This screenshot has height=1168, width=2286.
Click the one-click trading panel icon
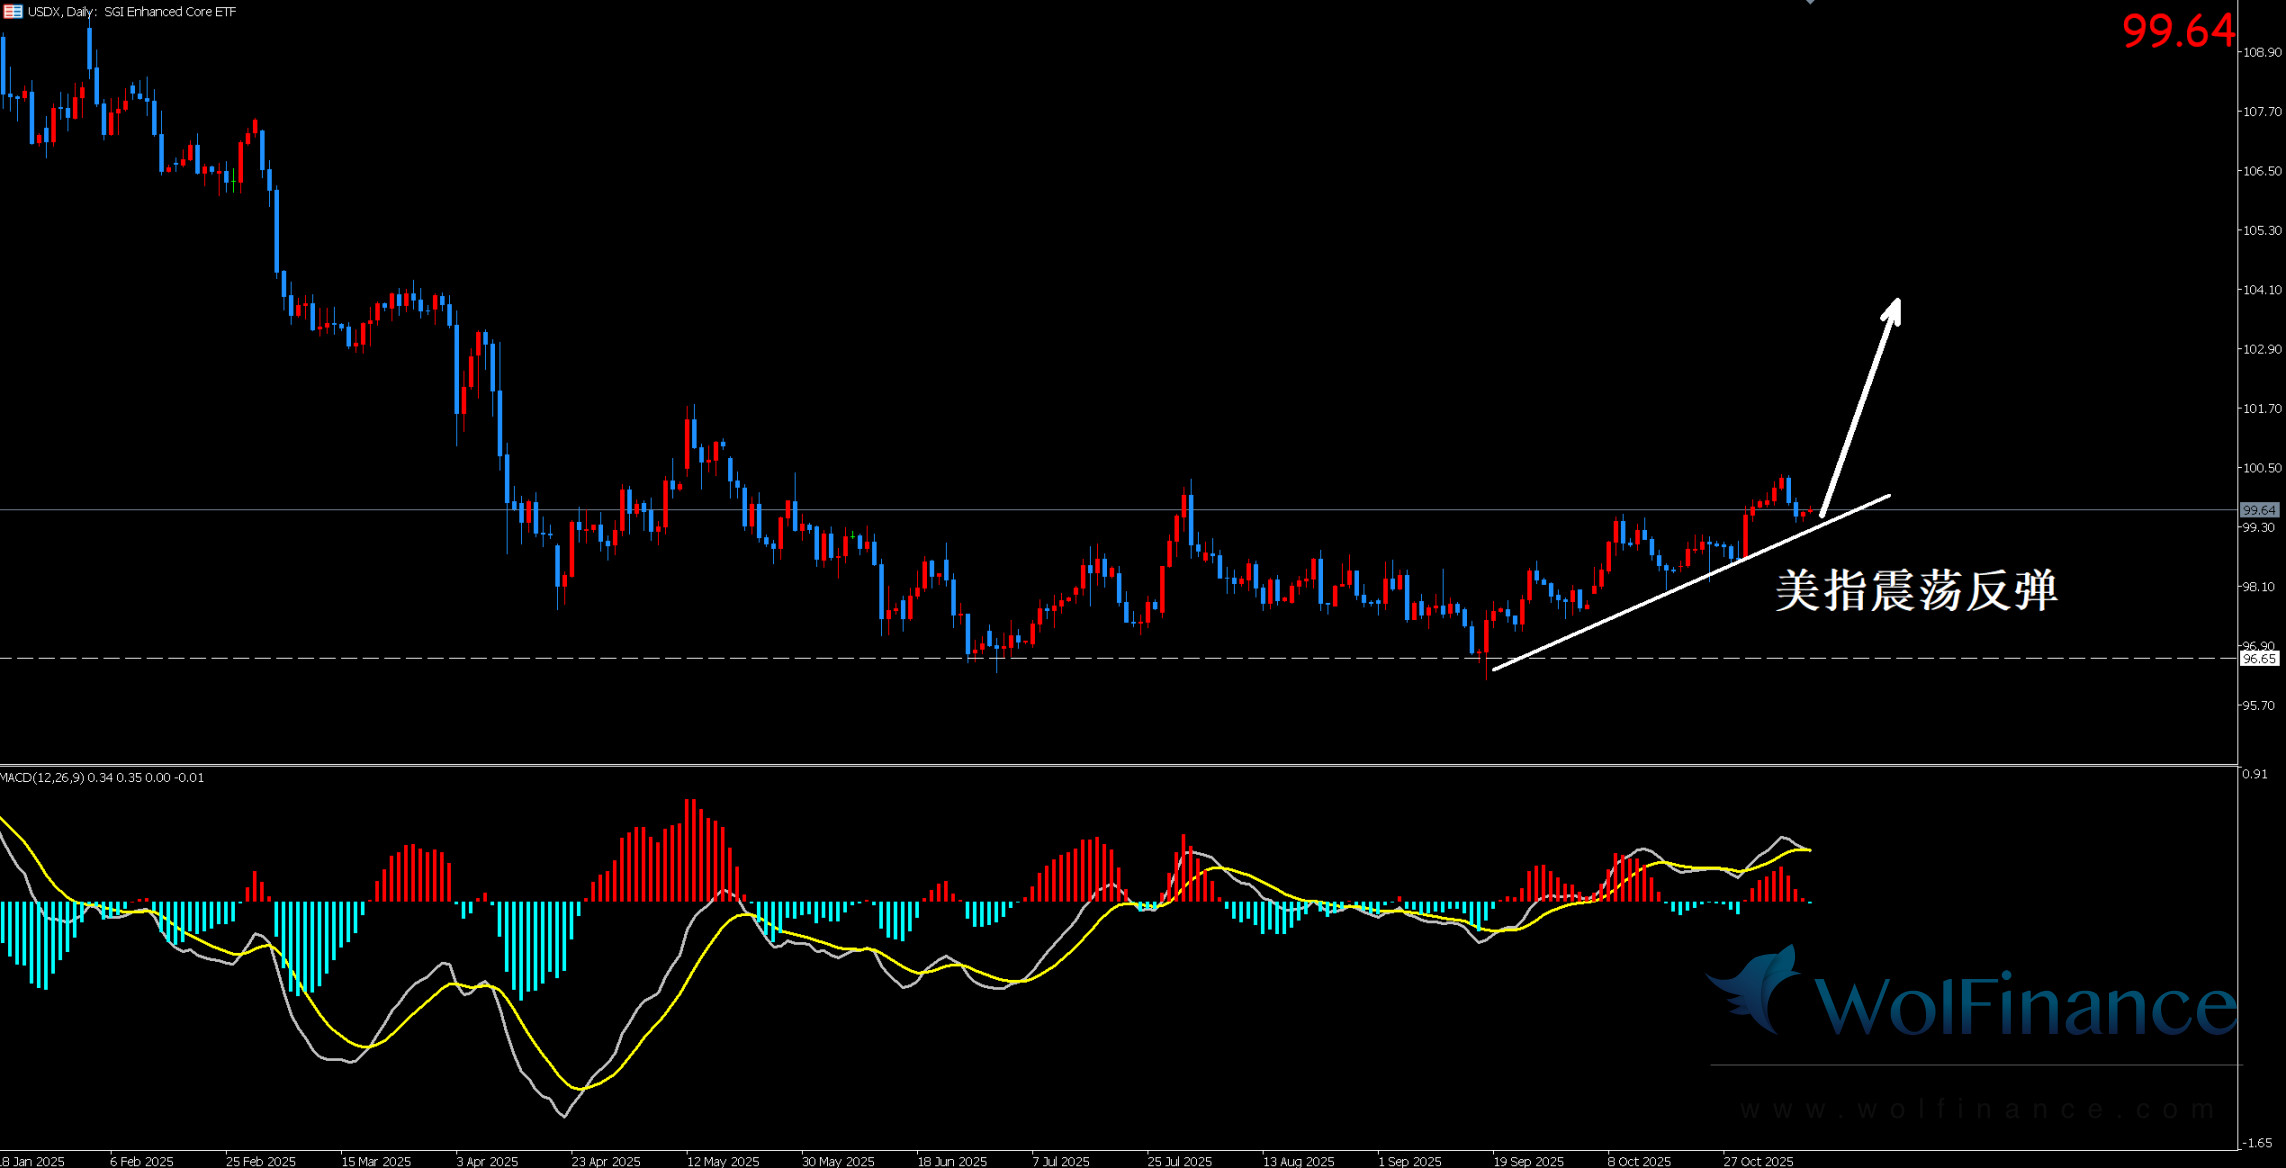(x=13, y=12)
